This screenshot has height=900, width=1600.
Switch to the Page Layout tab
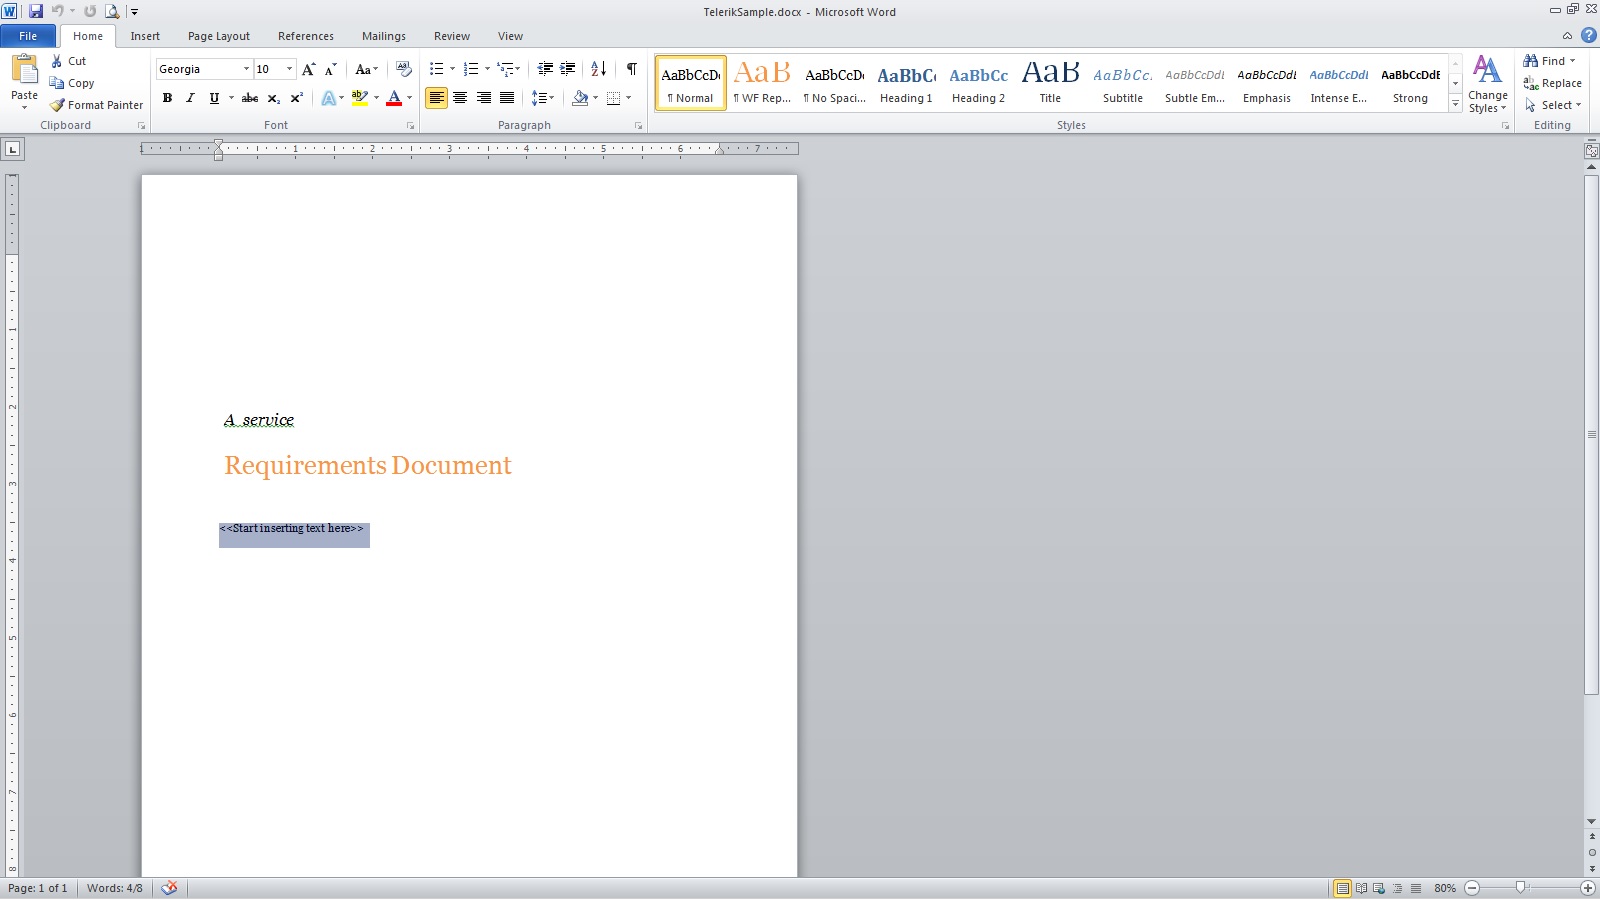219,36
